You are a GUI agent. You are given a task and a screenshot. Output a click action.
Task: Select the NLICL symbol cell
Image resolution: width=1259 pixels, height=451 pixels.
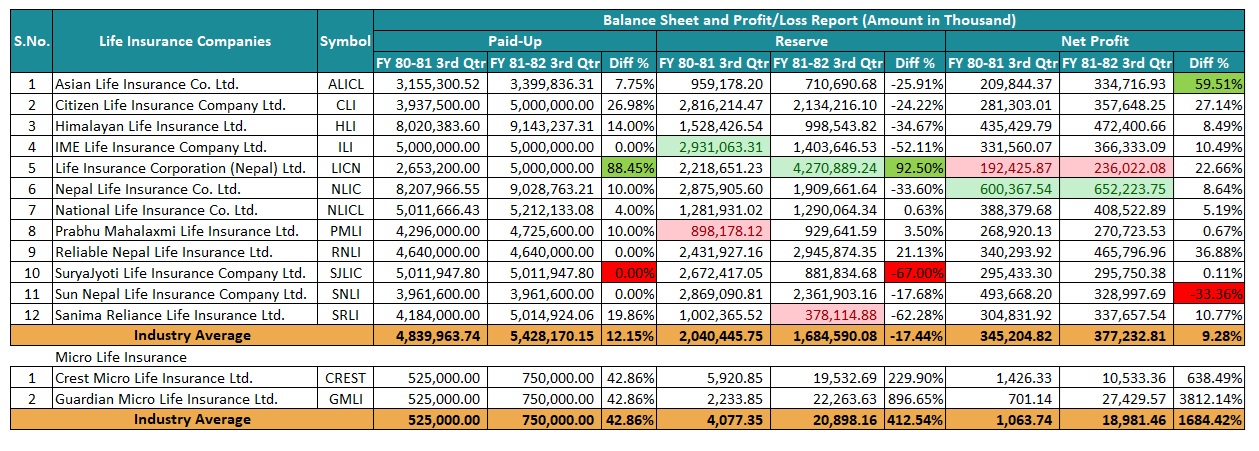pyautogui.click(x=345, y=209)
